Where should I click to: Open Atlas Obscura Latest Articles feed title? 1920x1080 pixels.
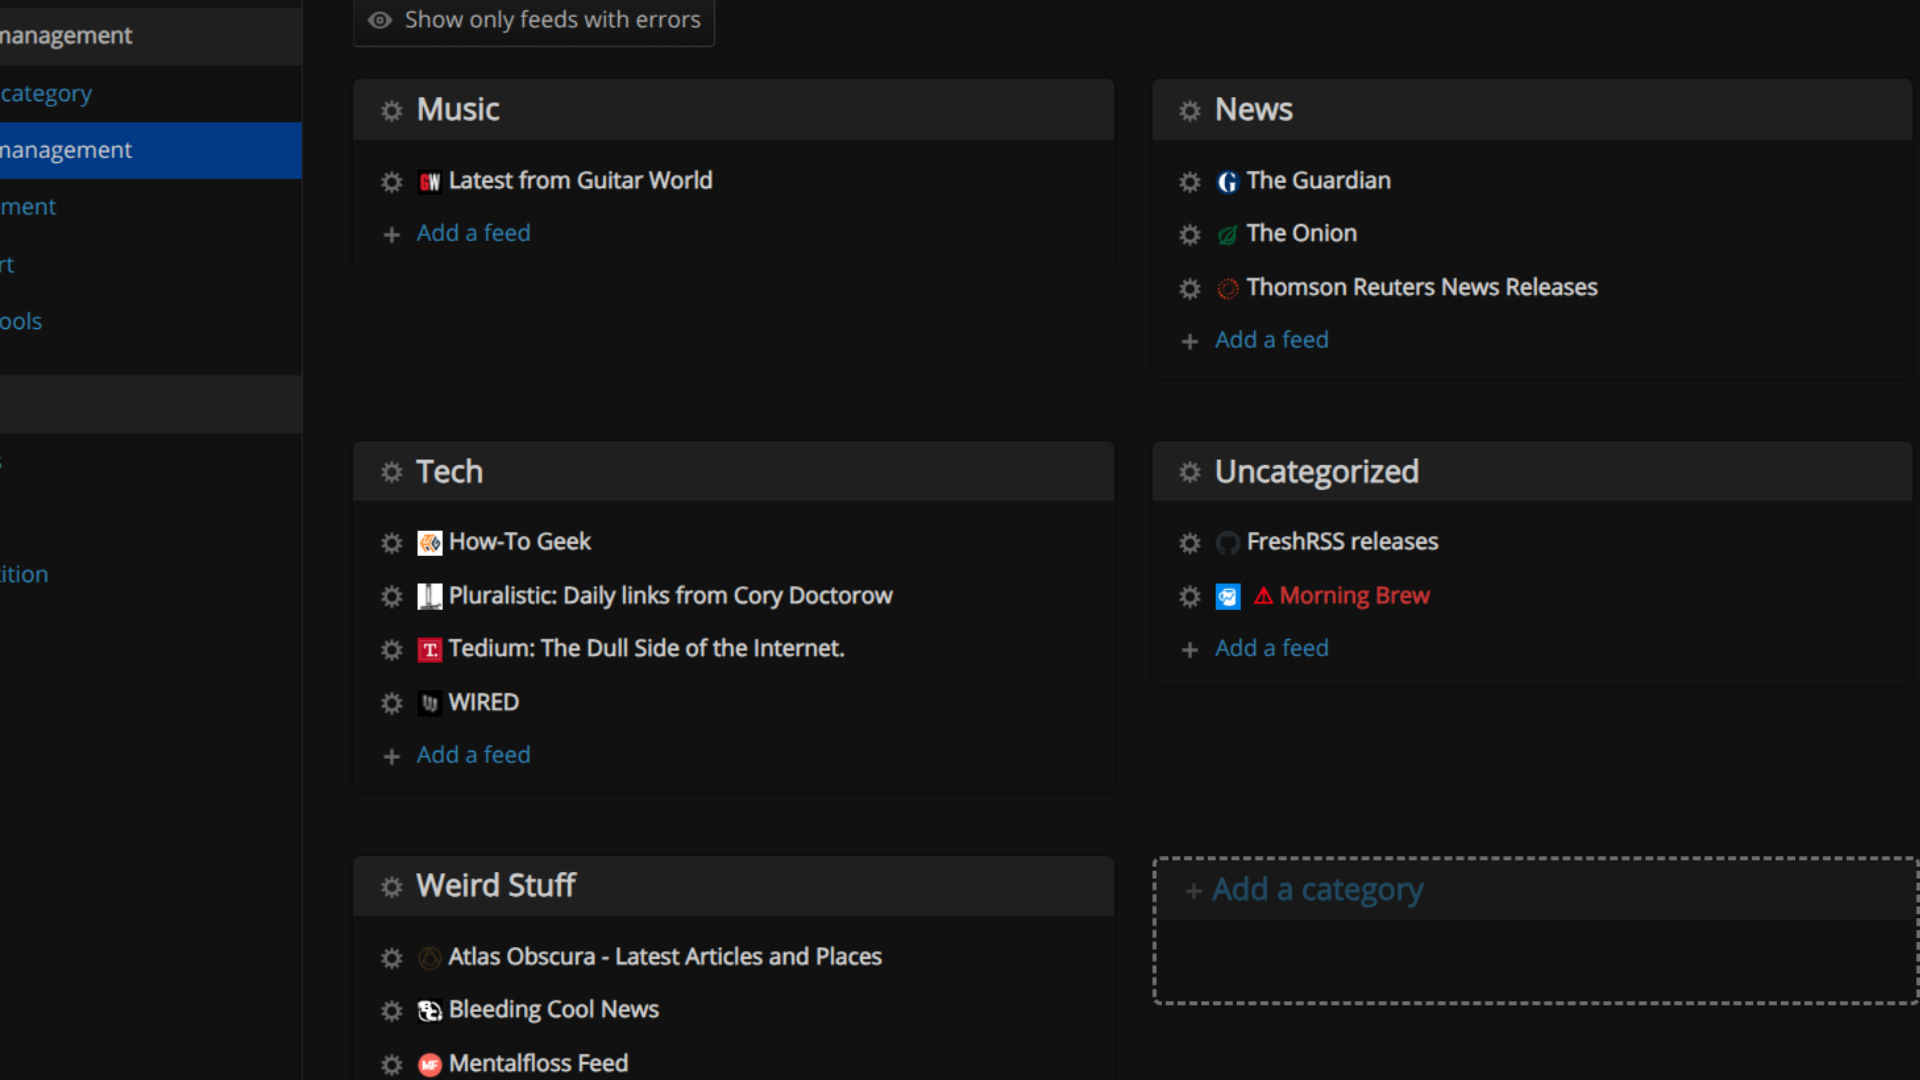[664, 957]
